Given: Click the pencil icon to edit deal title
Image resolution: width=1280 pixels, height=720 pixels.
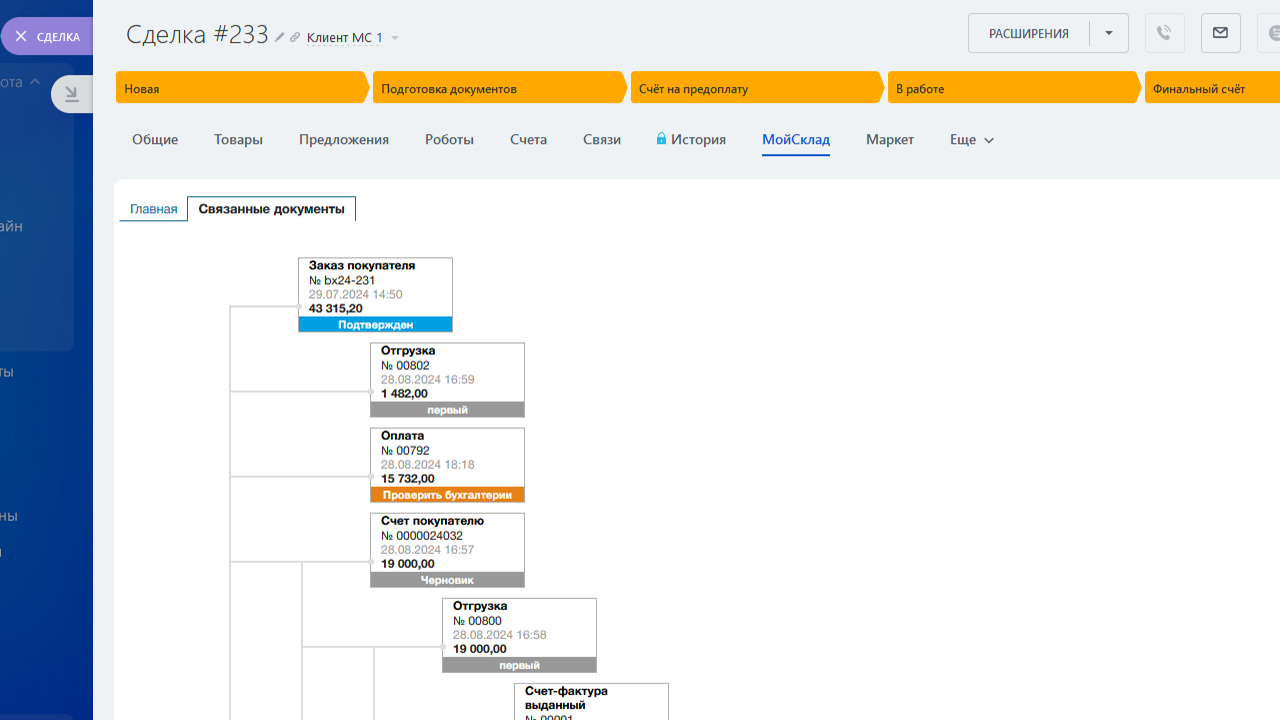Looking at the screenshot, I should (280, 38).
